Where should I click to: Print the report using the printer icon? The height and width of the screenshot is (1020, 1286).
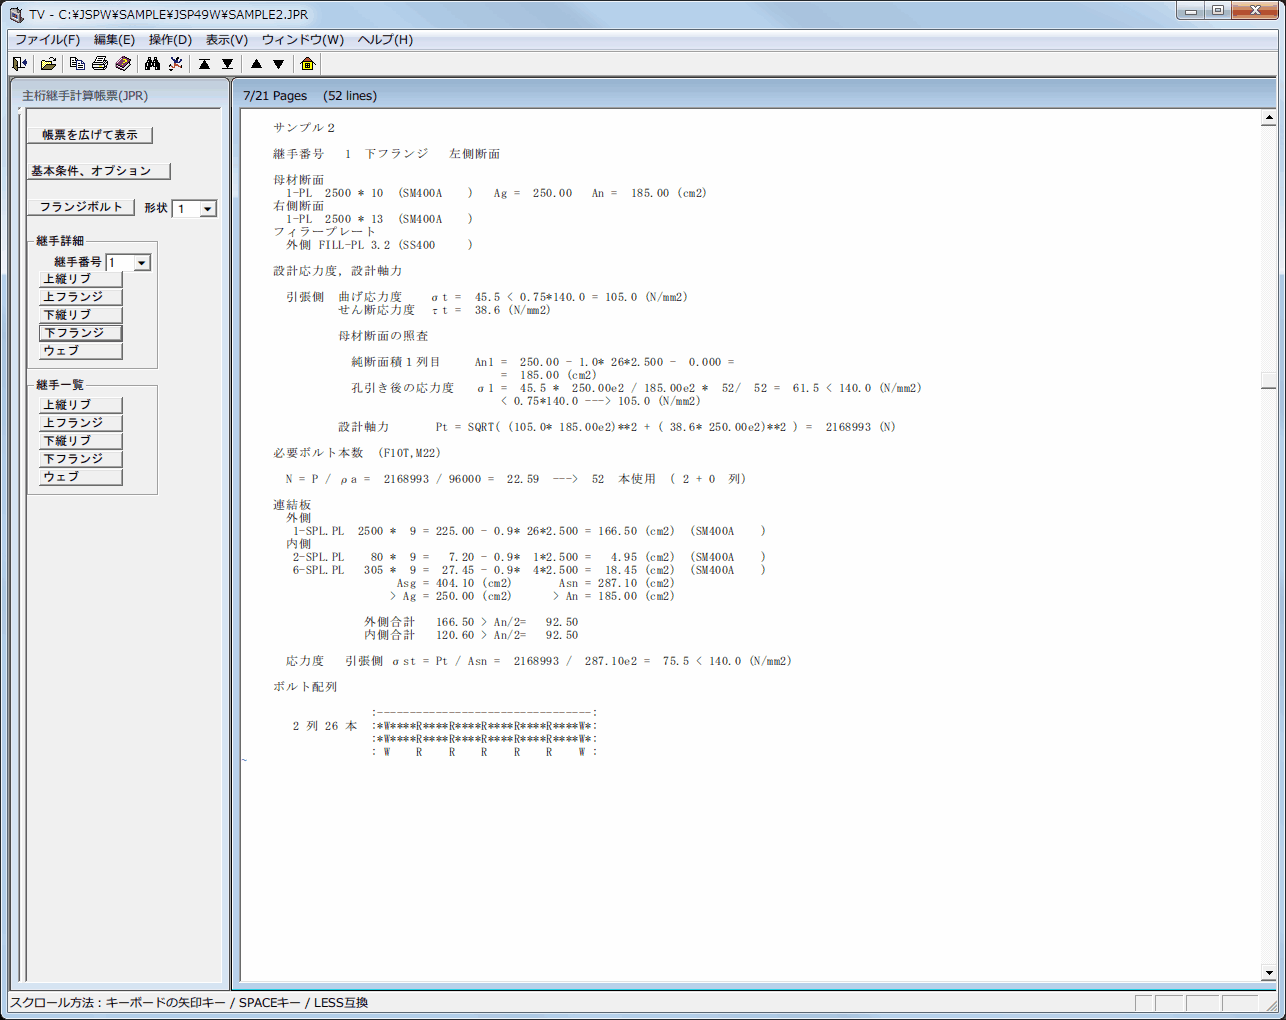coord(100,64)
